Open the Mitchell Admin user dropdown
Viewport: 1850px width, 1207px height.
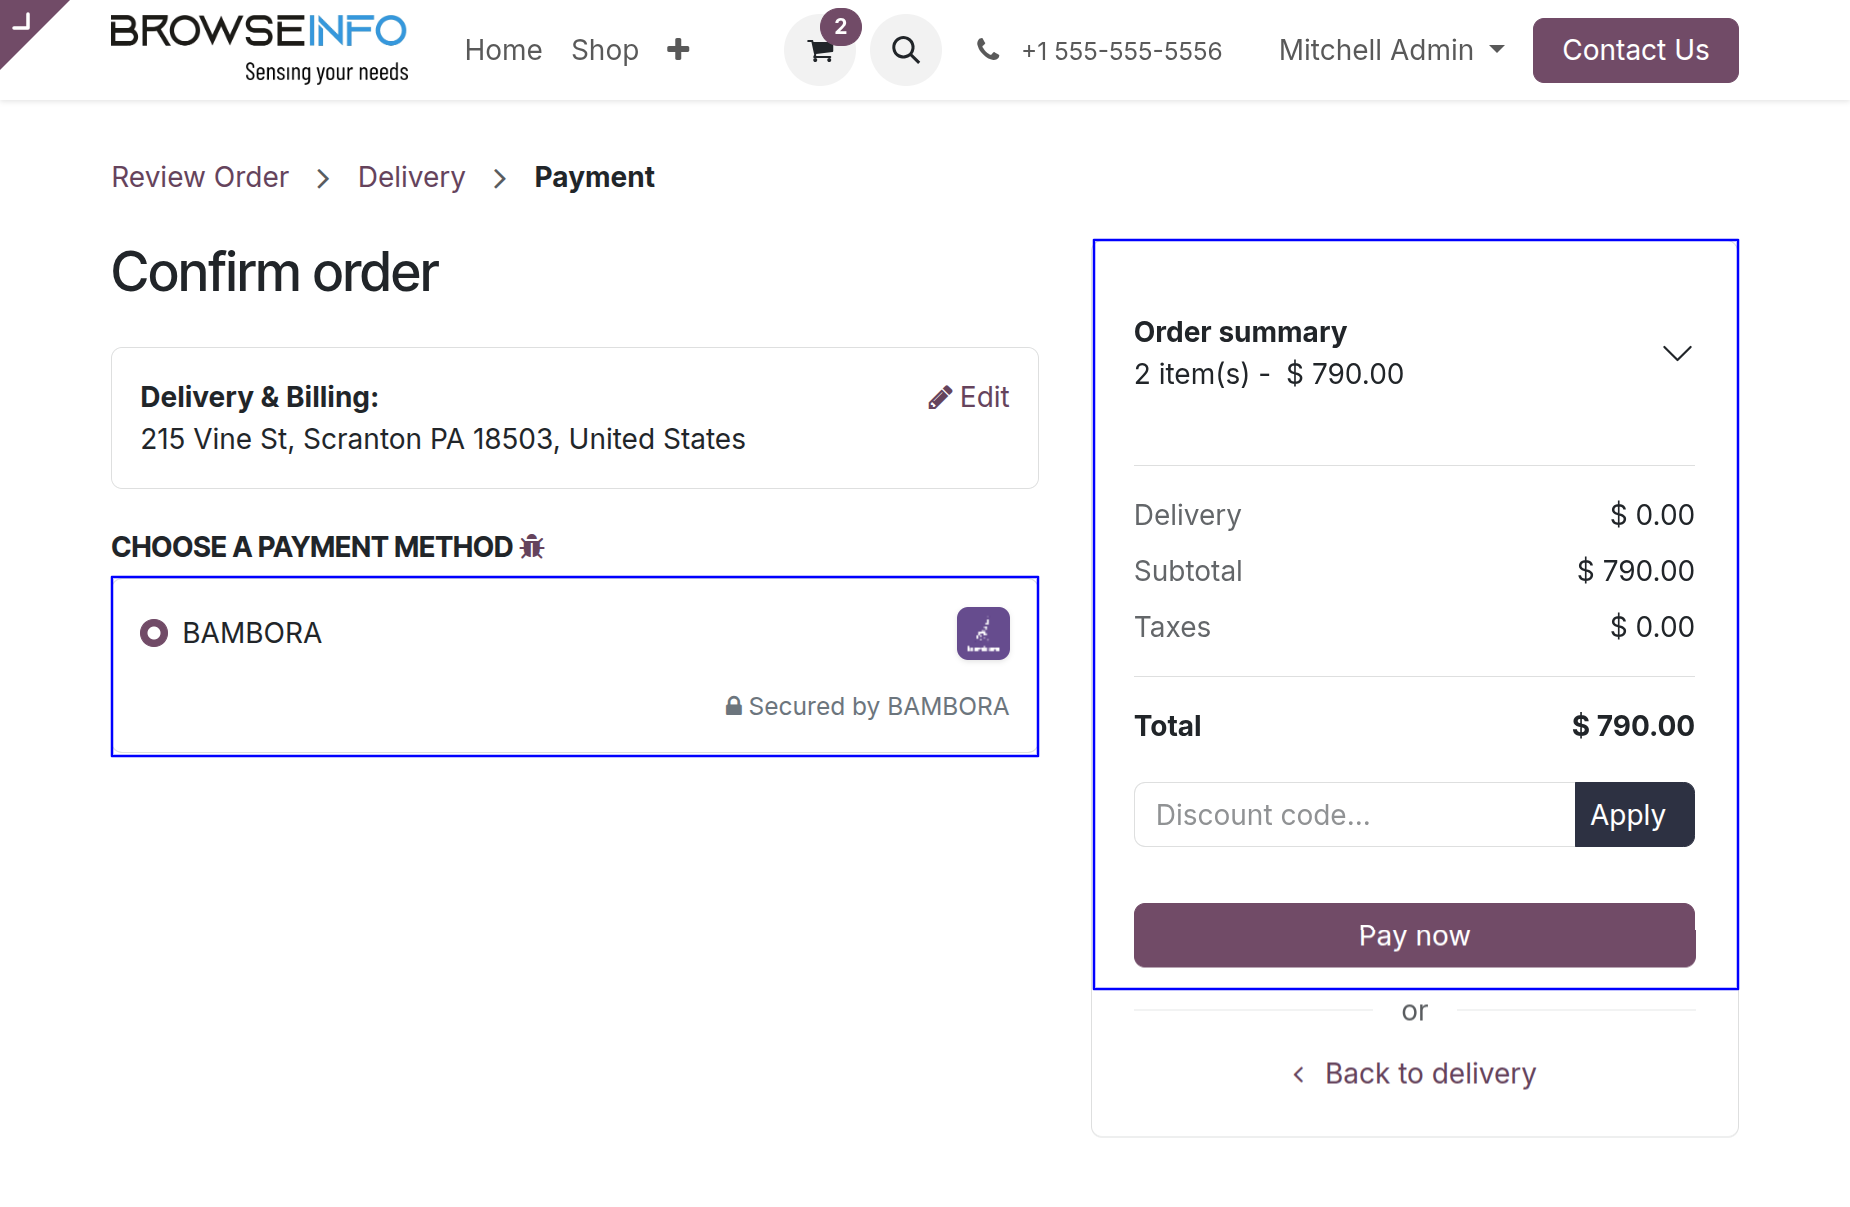[1391, 50]
